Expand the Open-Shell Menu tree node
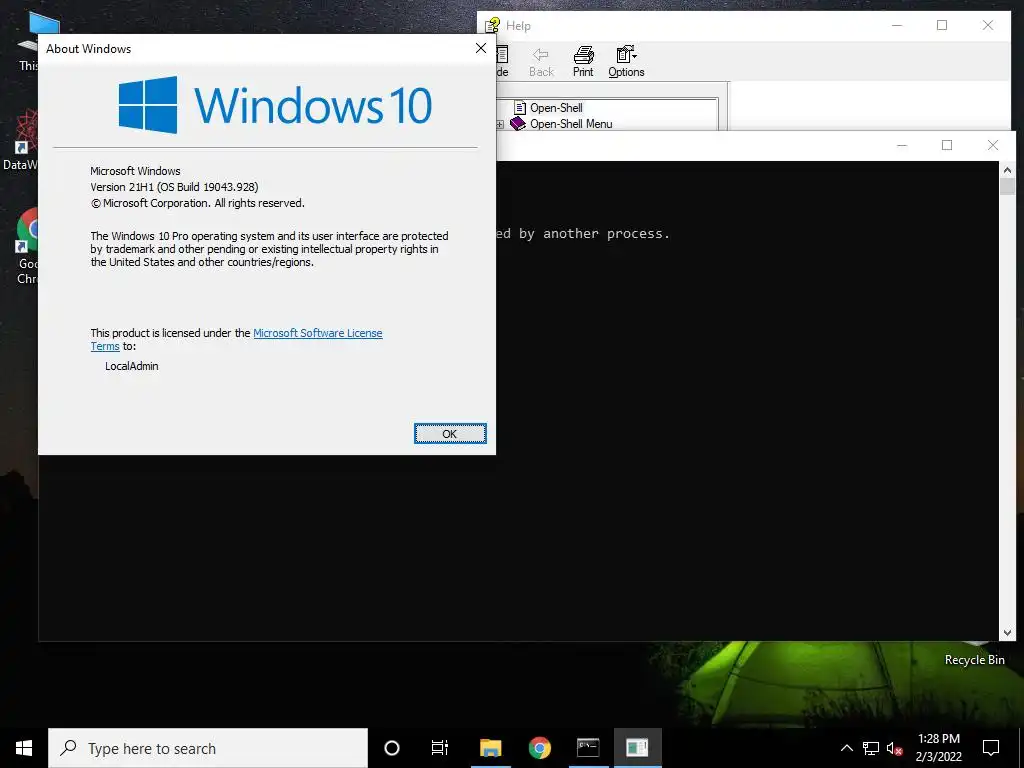 point(500,124)
